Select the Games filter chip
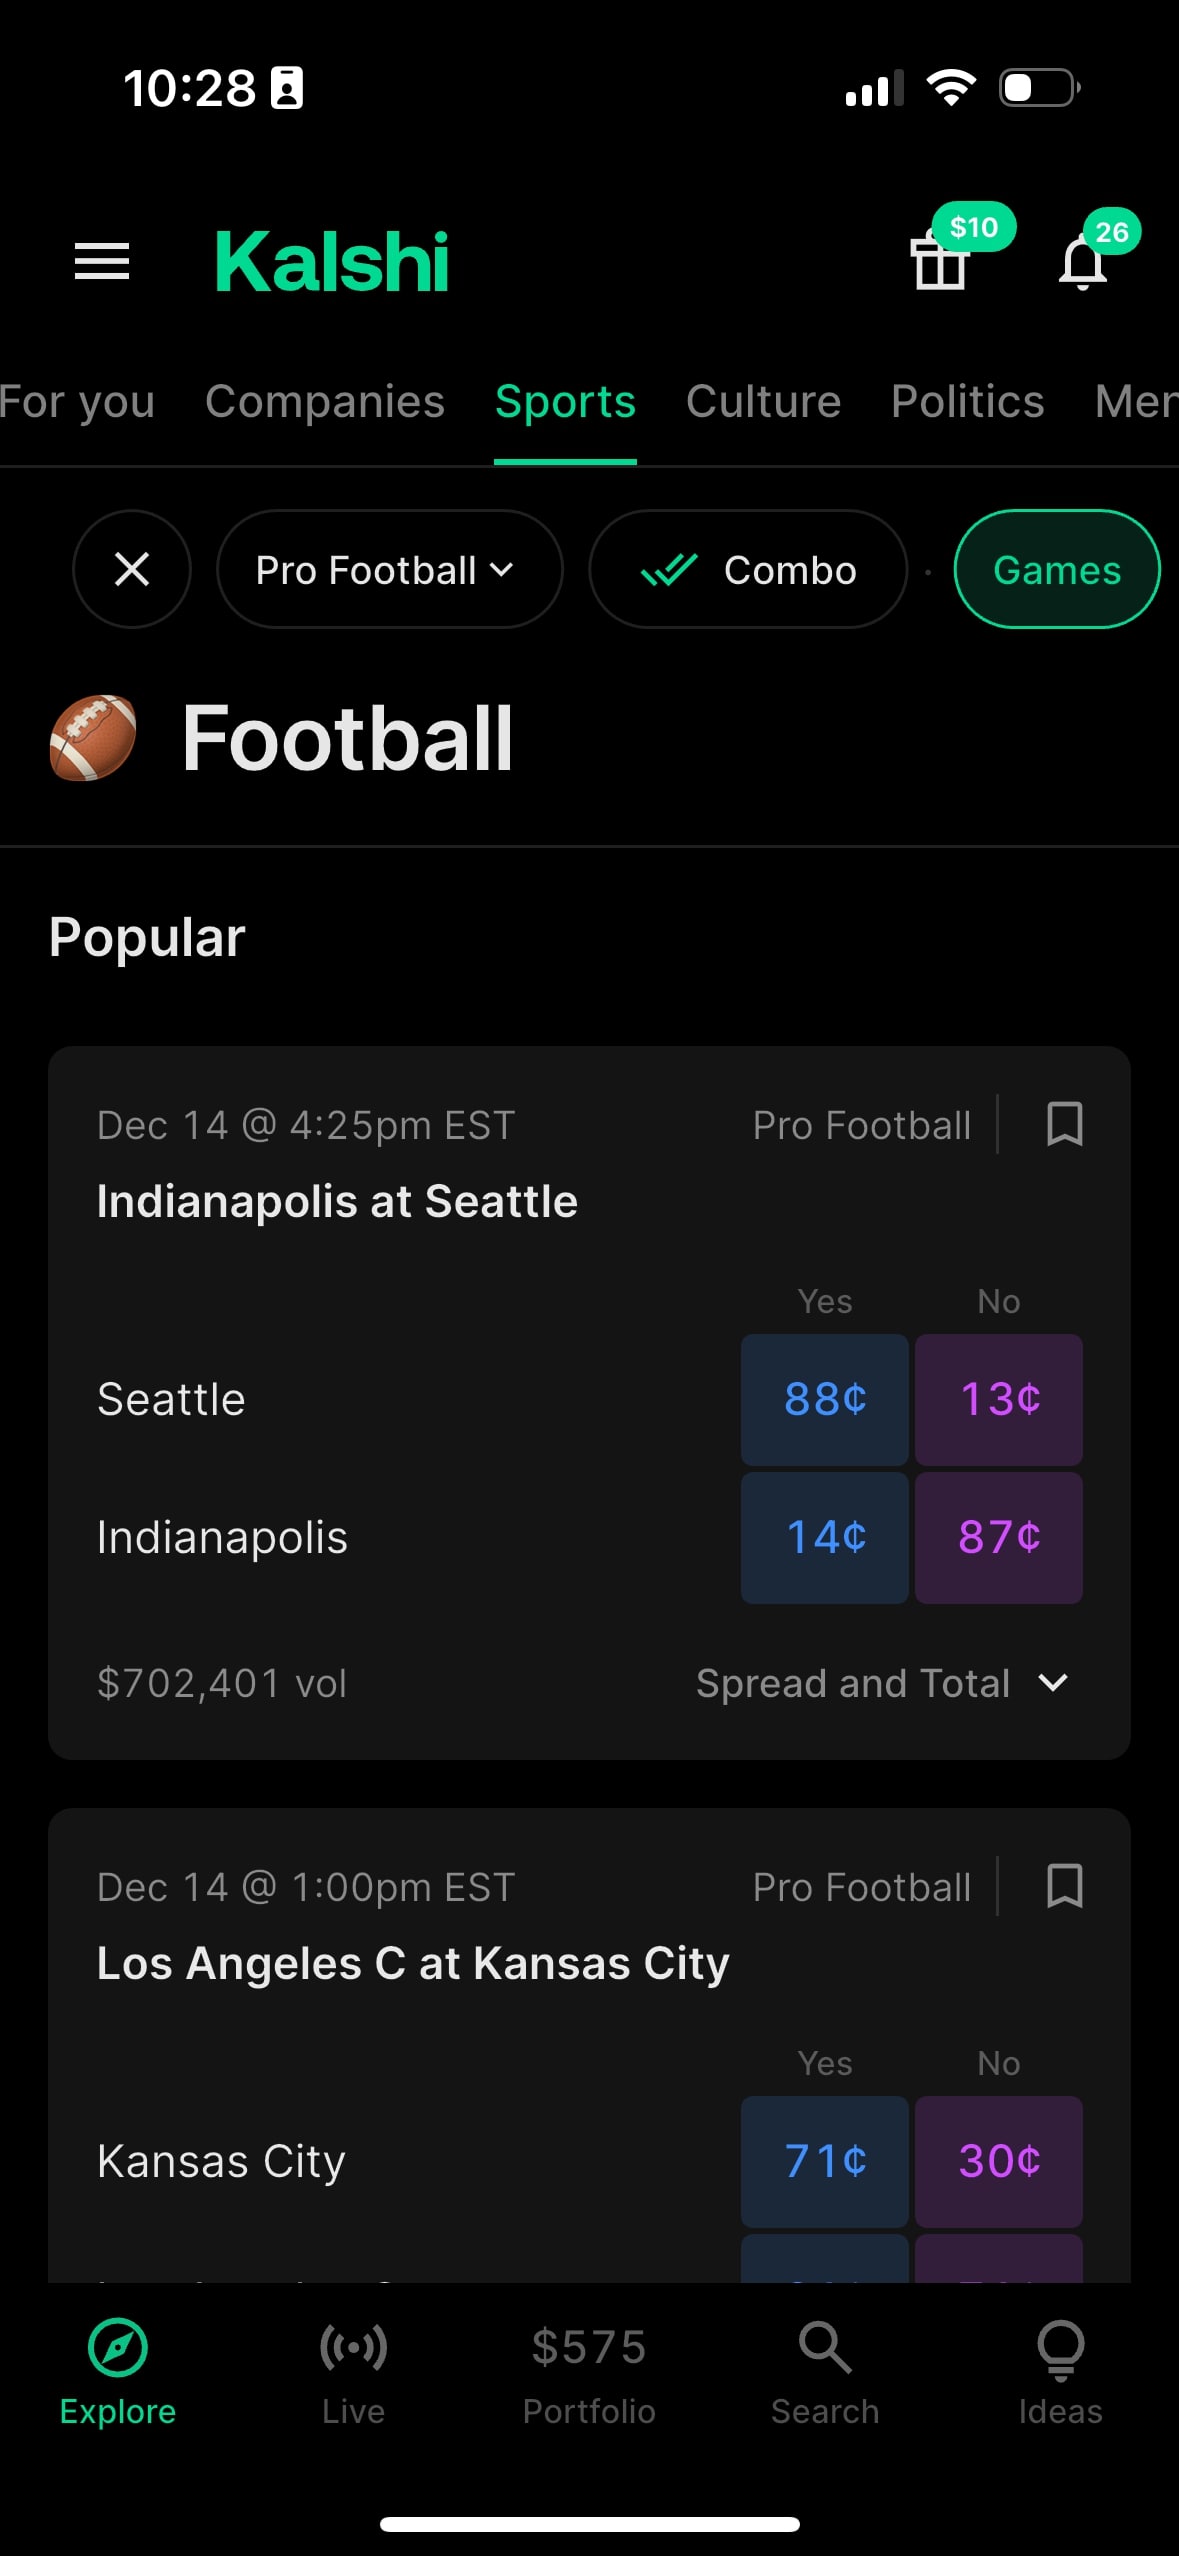Image resolution: width=1179 pixels, height=2556 pixels. 1056,569
